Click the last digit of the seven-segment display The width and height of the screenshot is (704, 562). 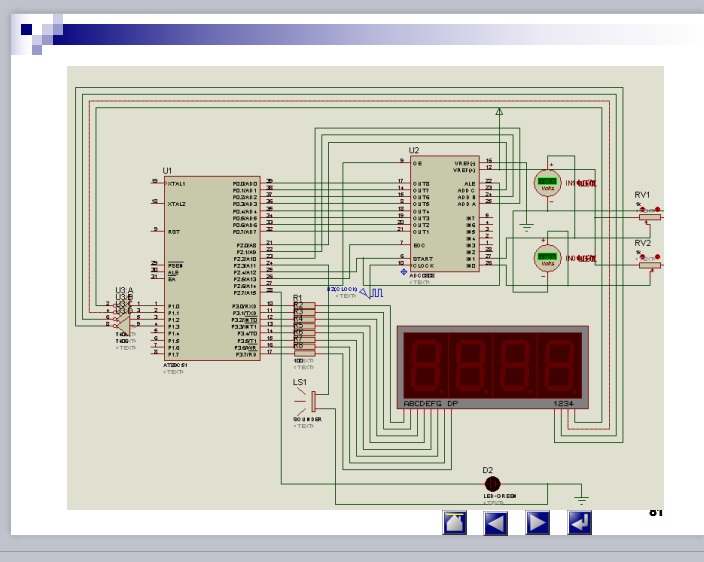[x=560, y=365]
